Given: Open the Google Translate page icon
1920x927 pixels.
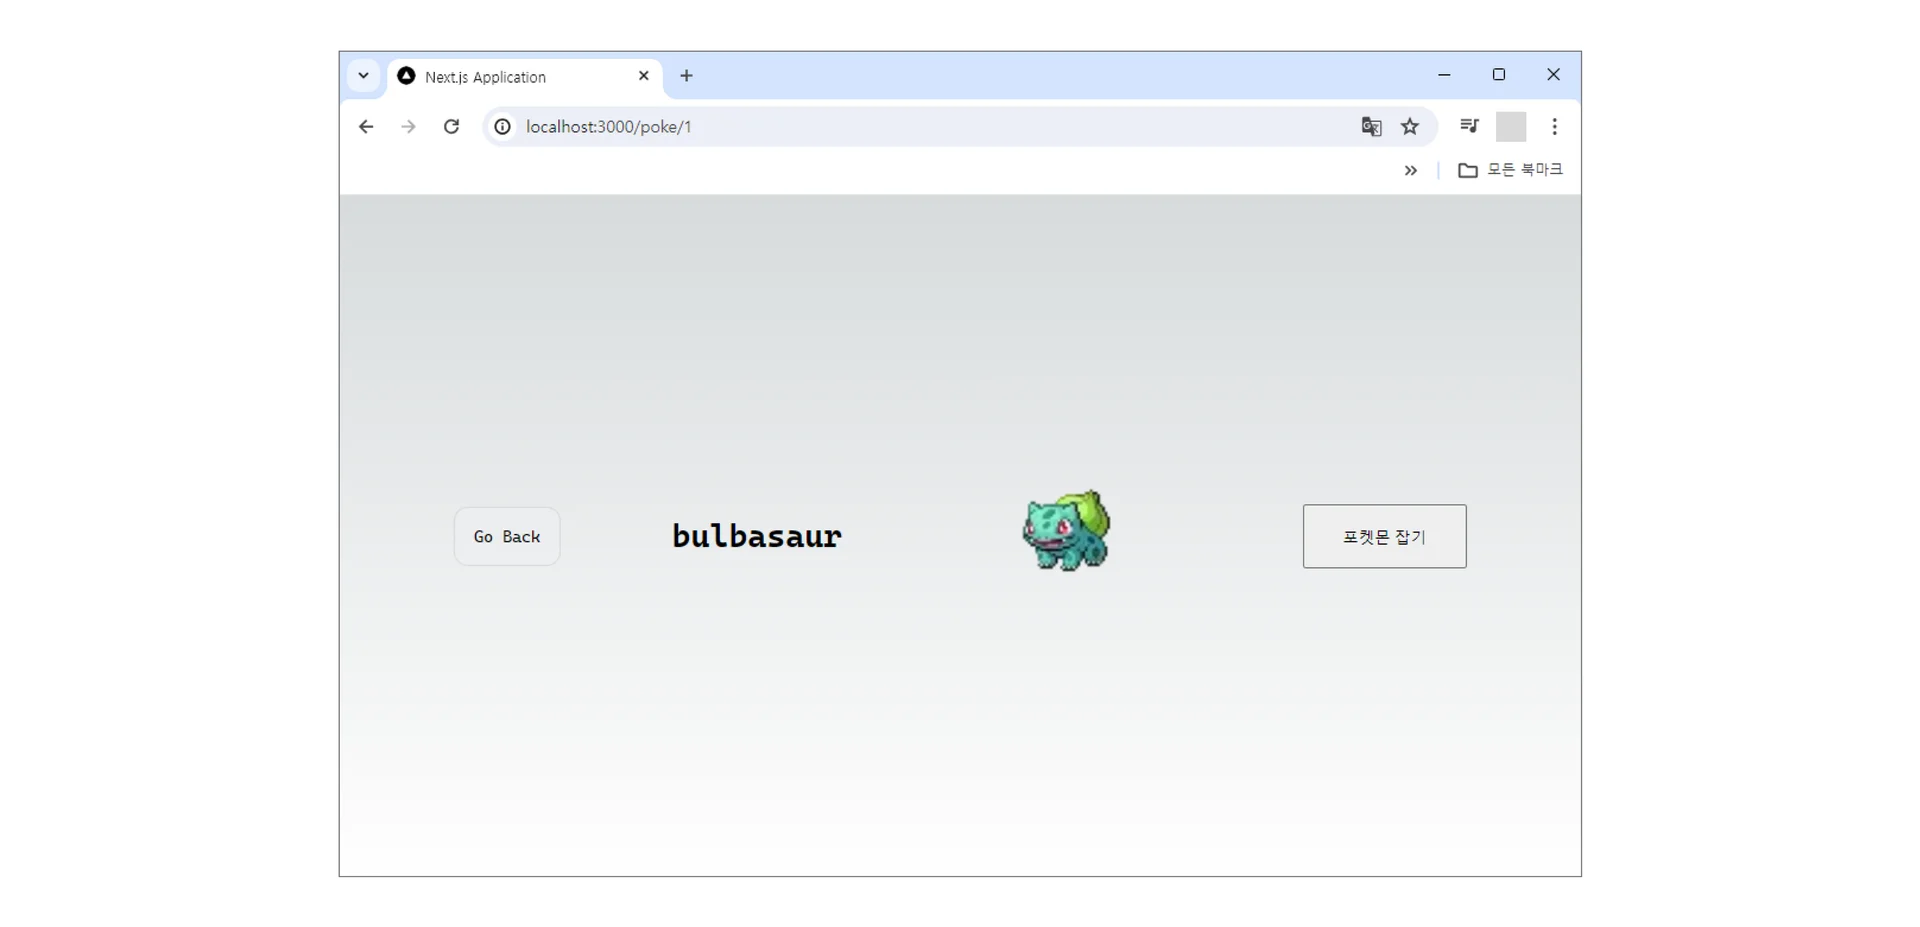Looking at the screenshot, I should click(x=1371, y=127).
